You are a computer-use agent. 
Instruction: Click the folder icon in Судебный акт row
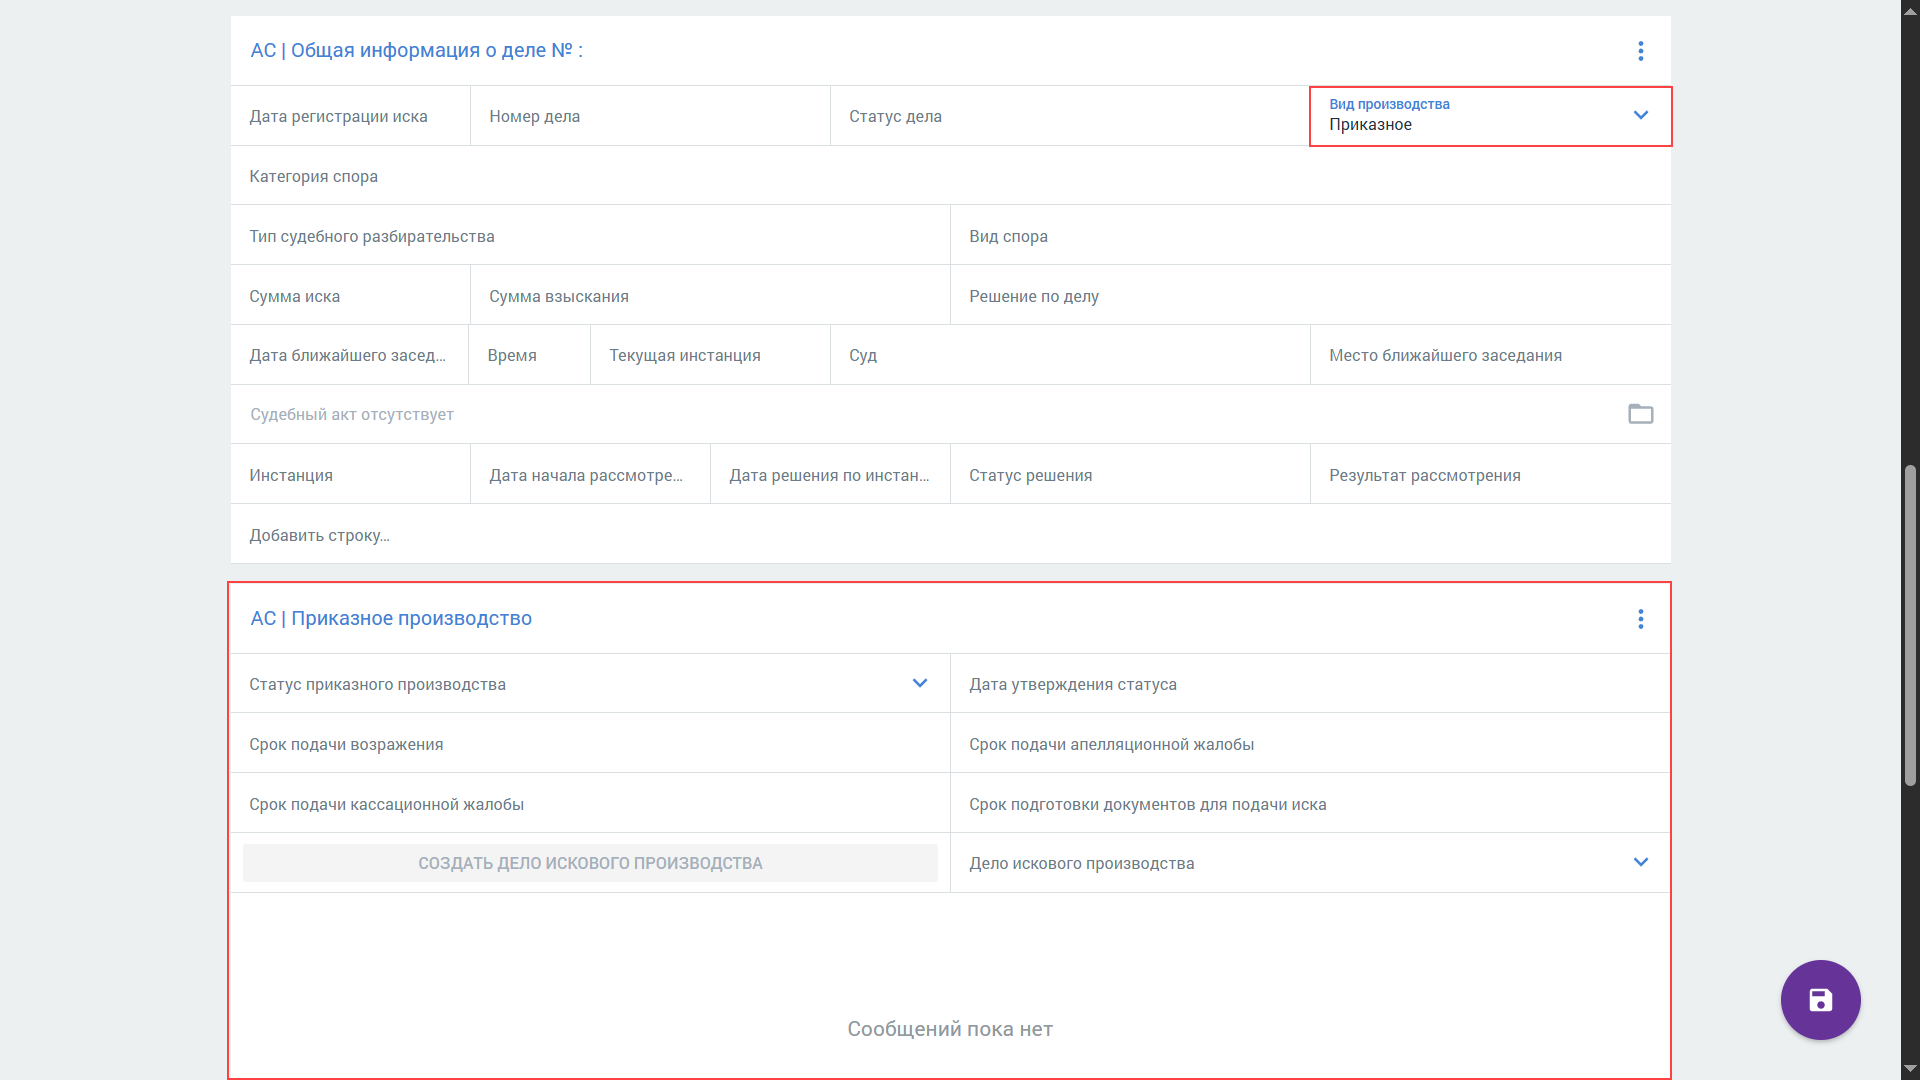[1640, 414]
